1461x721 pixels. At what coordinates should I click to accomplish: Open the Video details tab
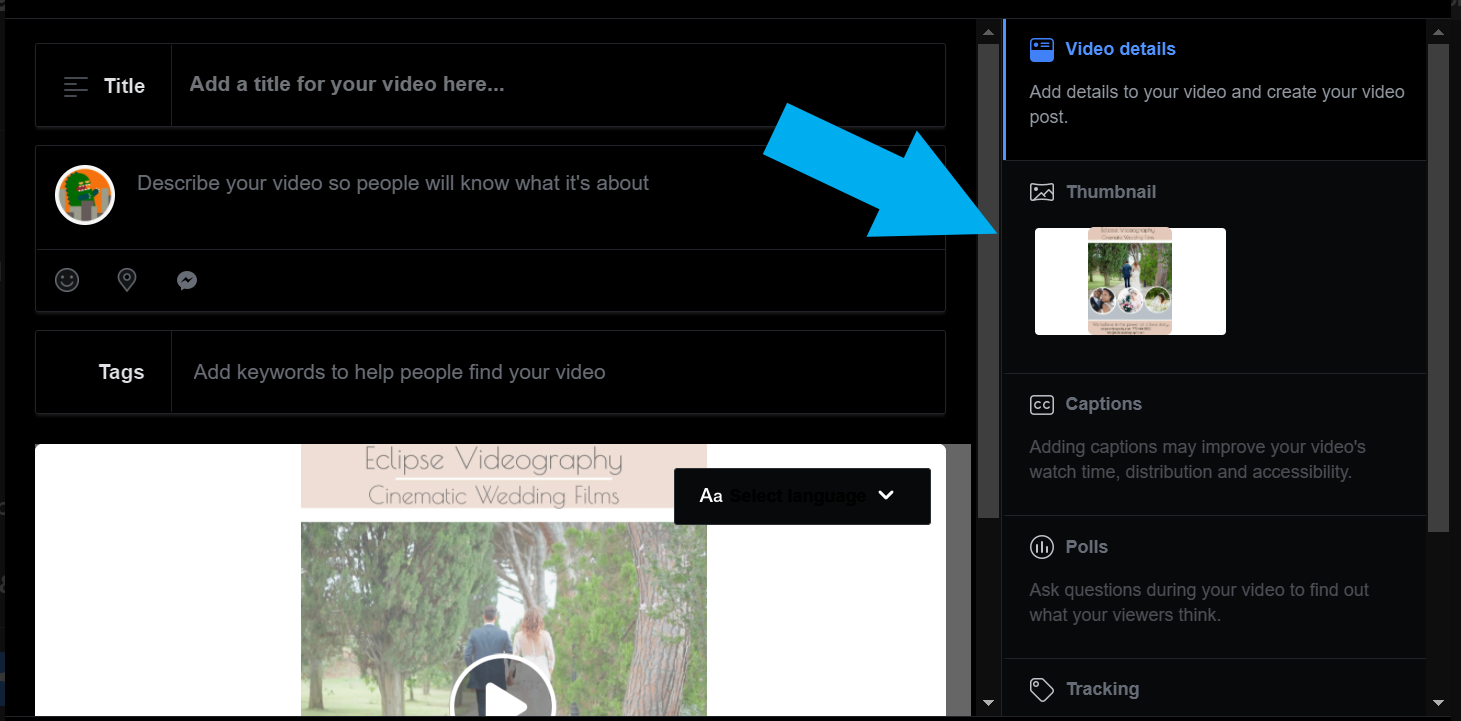click(x=1215, y=90)
